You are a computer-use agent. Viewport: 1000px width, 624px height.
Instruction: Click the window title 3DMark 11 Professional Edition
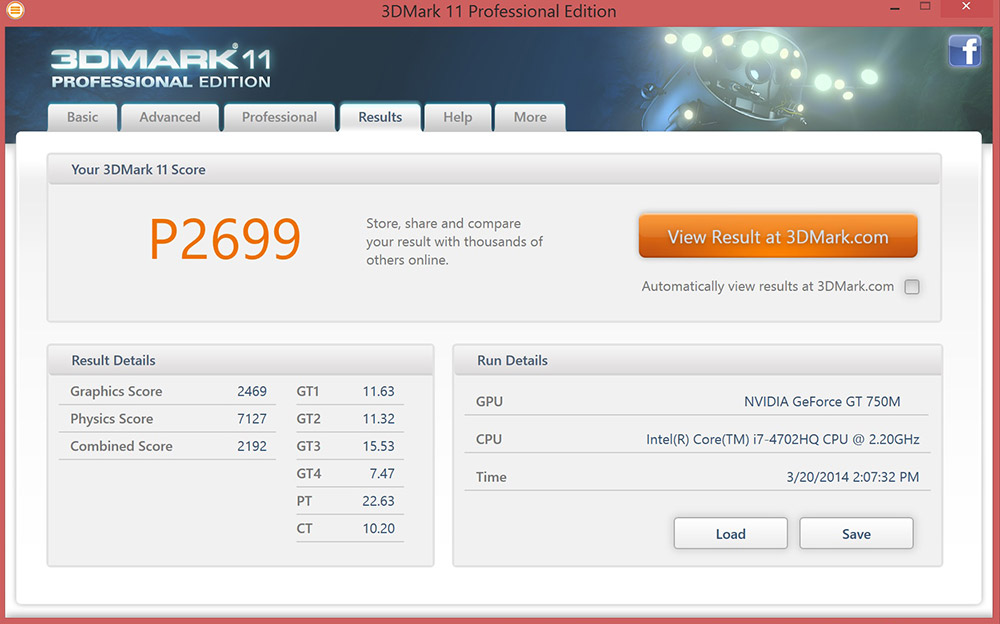coord(499,11)
